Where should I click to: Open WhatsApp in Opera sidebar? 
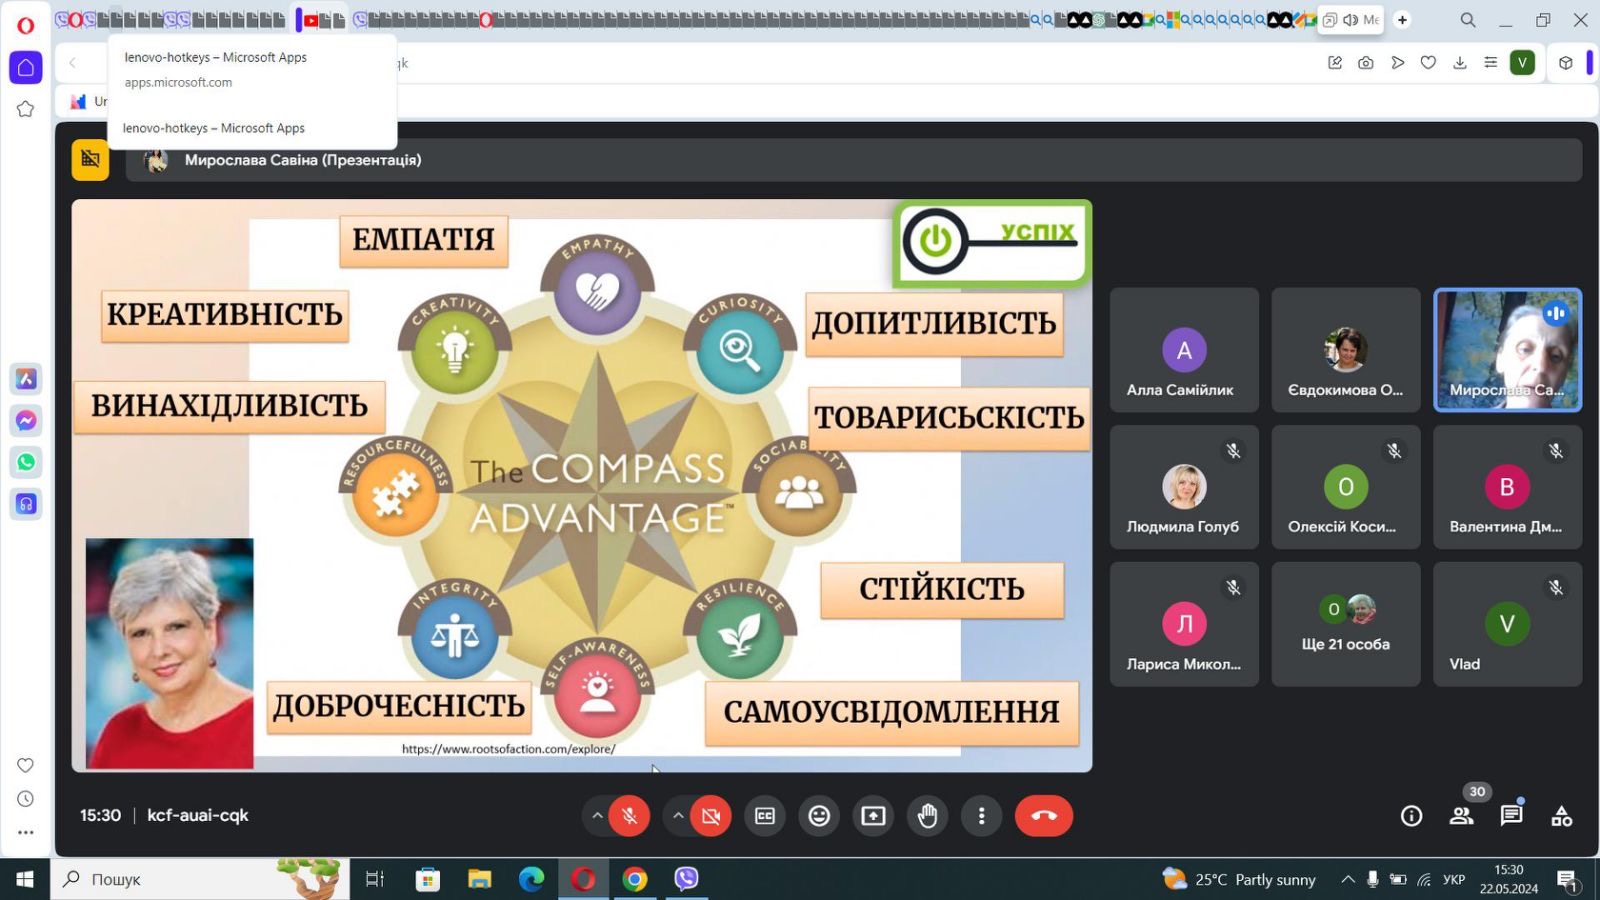click(26, 462)
